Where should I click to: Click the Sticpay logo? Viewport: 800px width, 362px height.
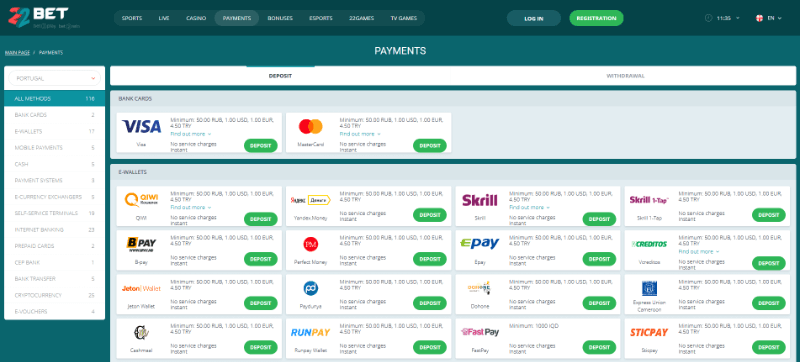[x=649, y=332]
